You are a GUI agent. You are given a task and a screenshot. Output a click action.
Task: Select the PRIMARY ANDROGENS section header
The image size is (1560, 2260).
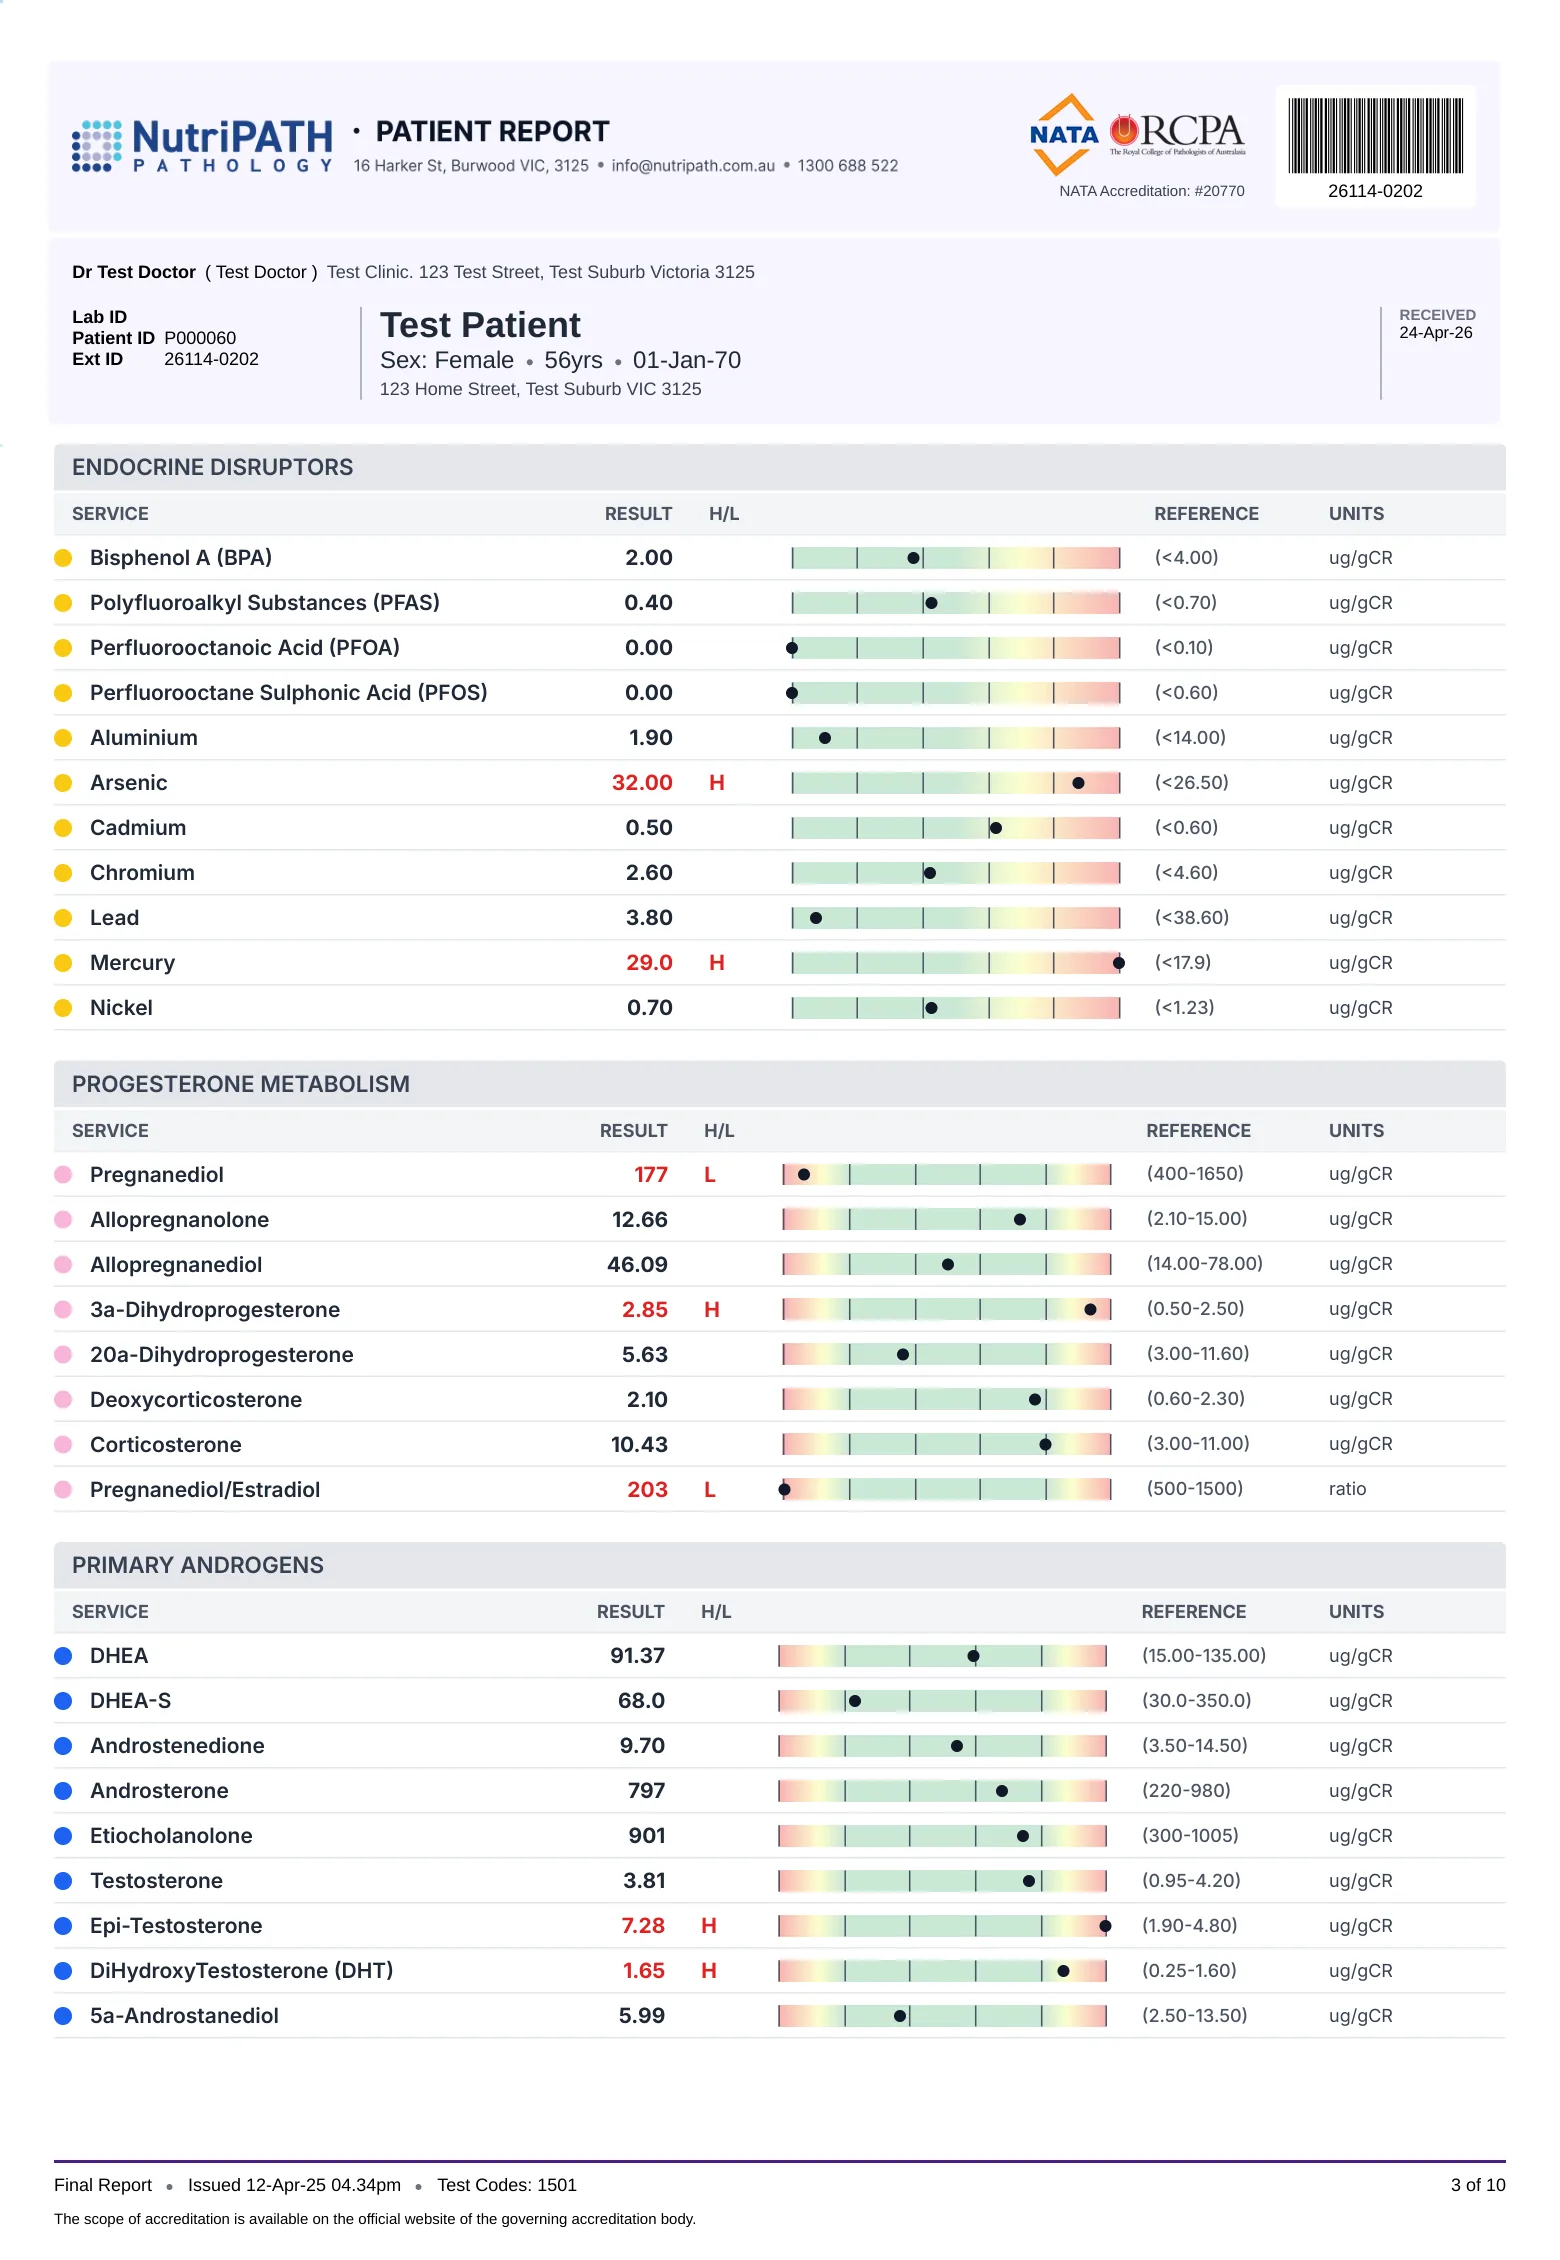pyautogui.click(x=780, y=1565)
